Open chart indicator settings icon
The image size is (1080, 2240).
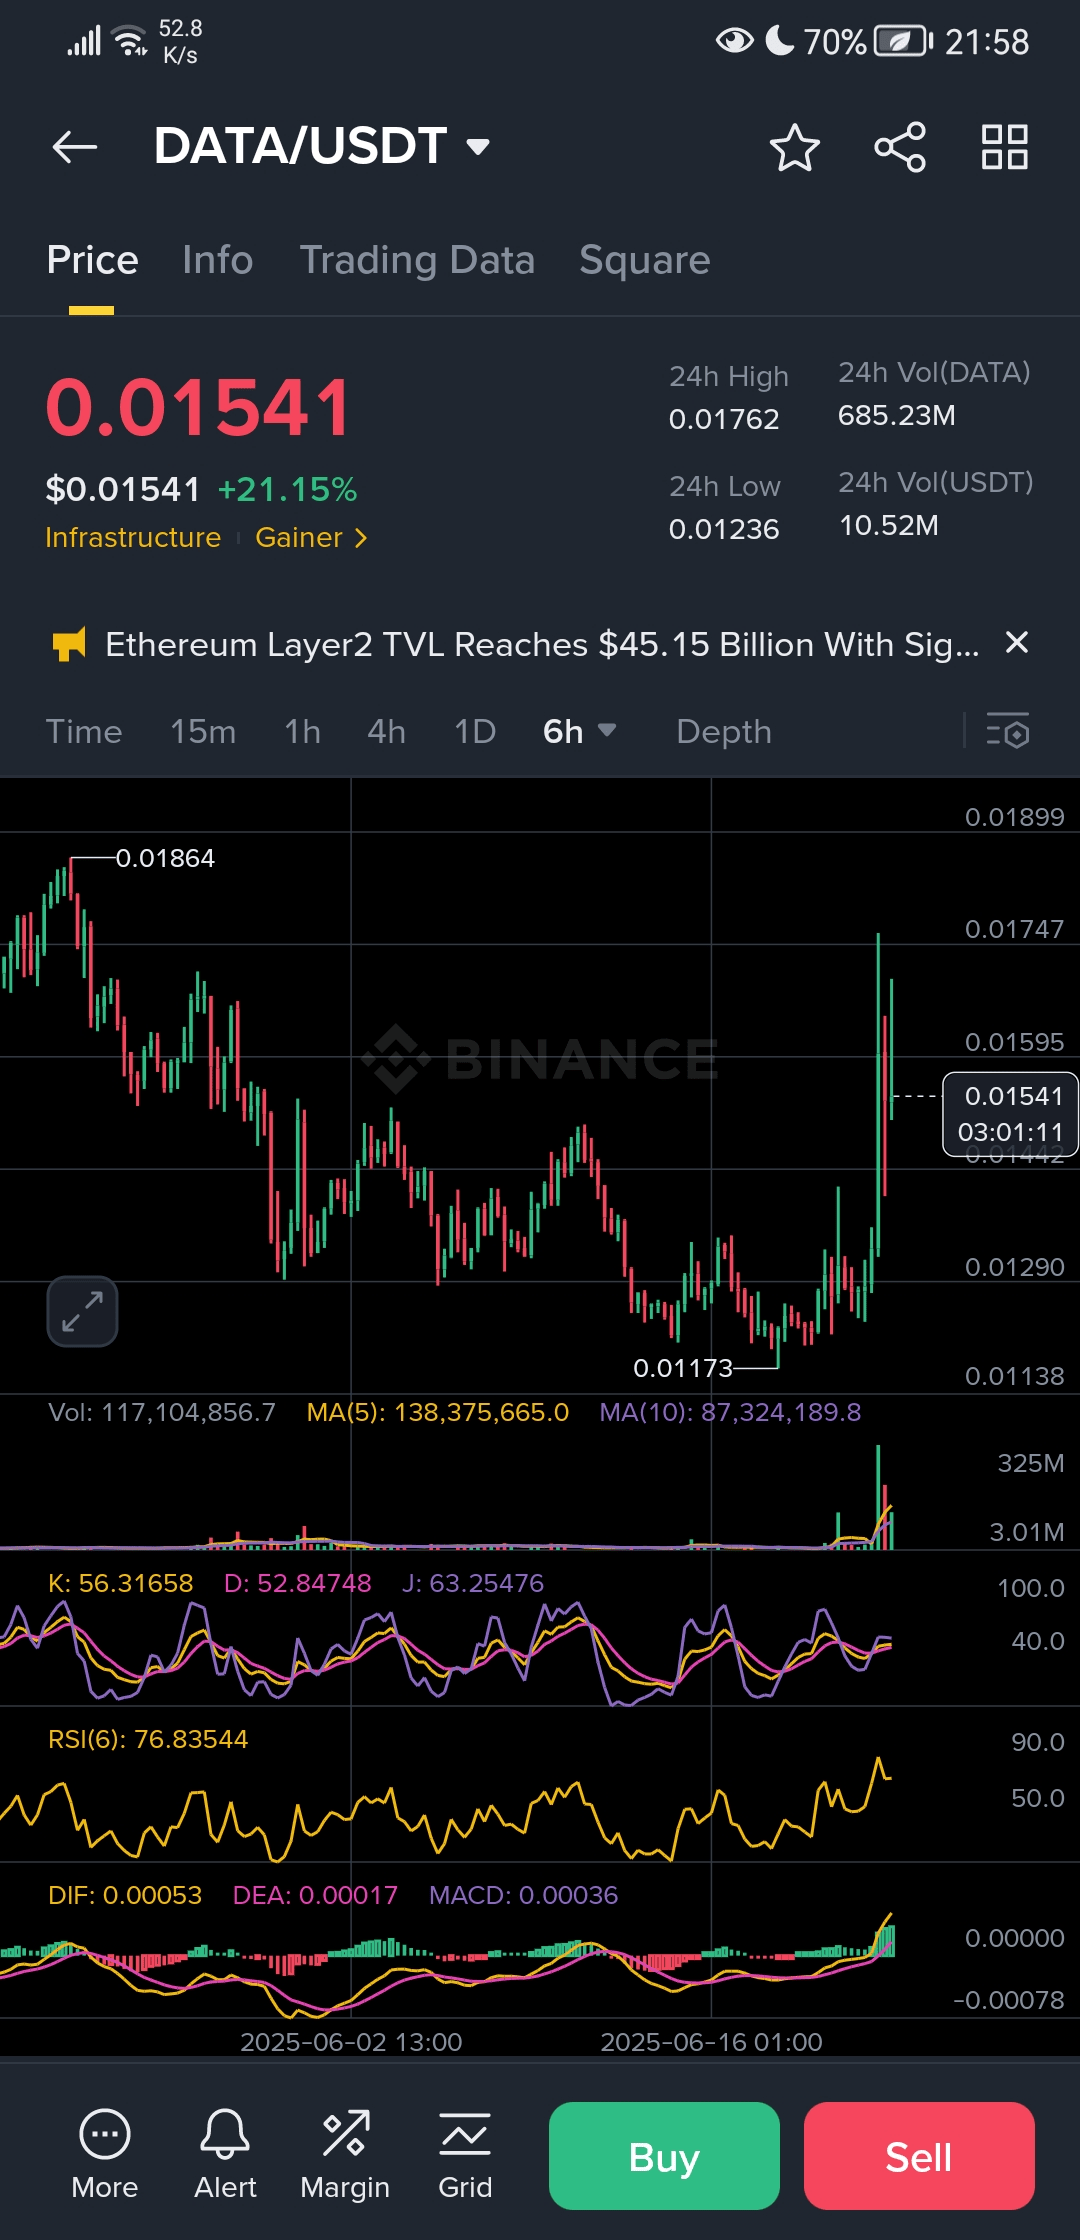1007,731
